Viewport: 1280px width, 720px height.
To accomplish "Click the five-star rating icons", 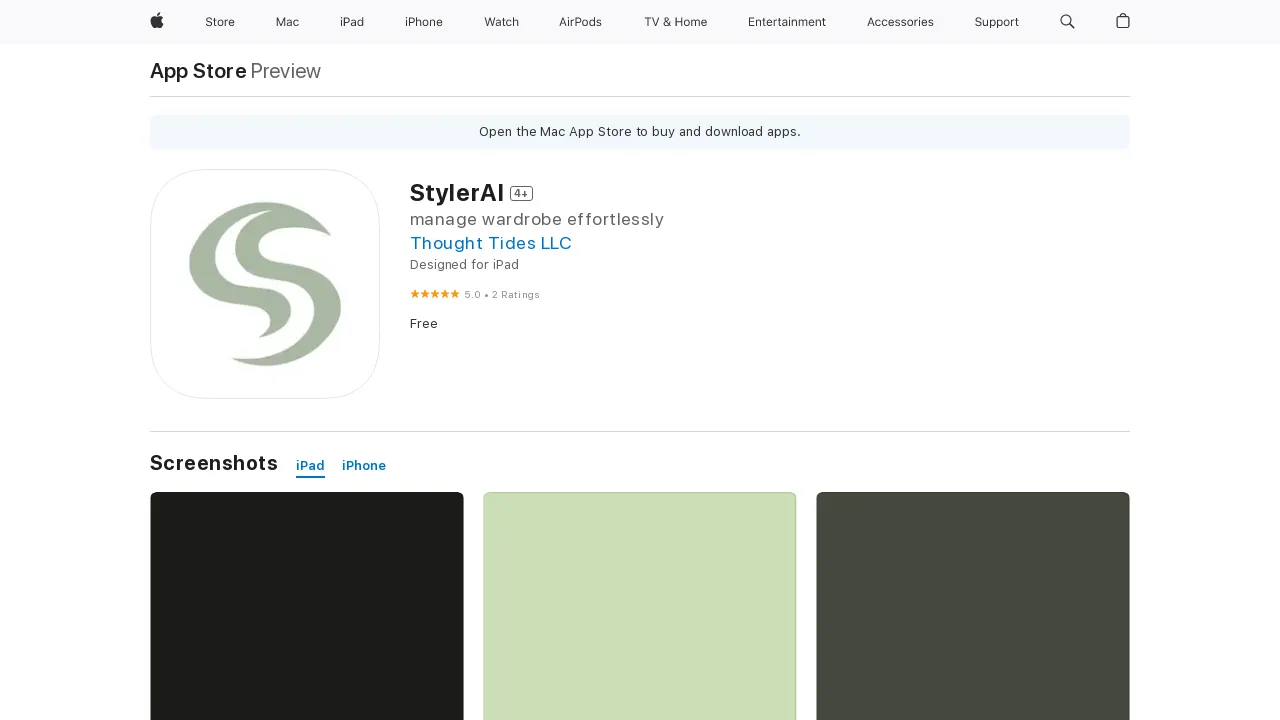I will 435,294.
